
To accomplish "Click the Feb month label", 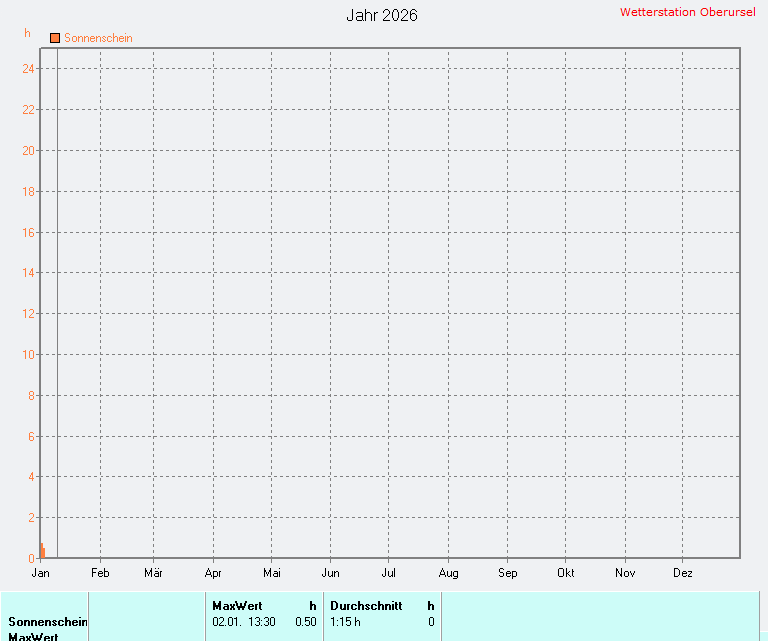I will click(100, 573).
